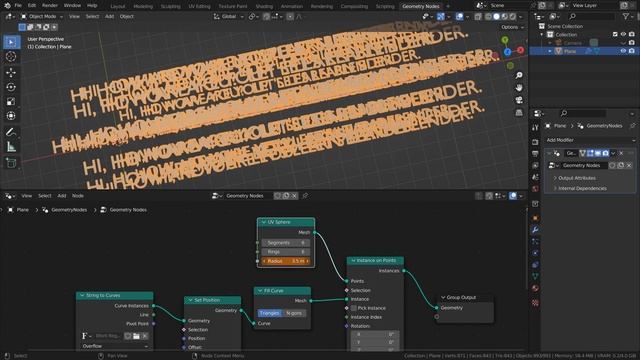640x360 pixels.
Task: Open Overflow dropdown on String to Curves node
Action: pyautogui.click(x=115, y=346)
